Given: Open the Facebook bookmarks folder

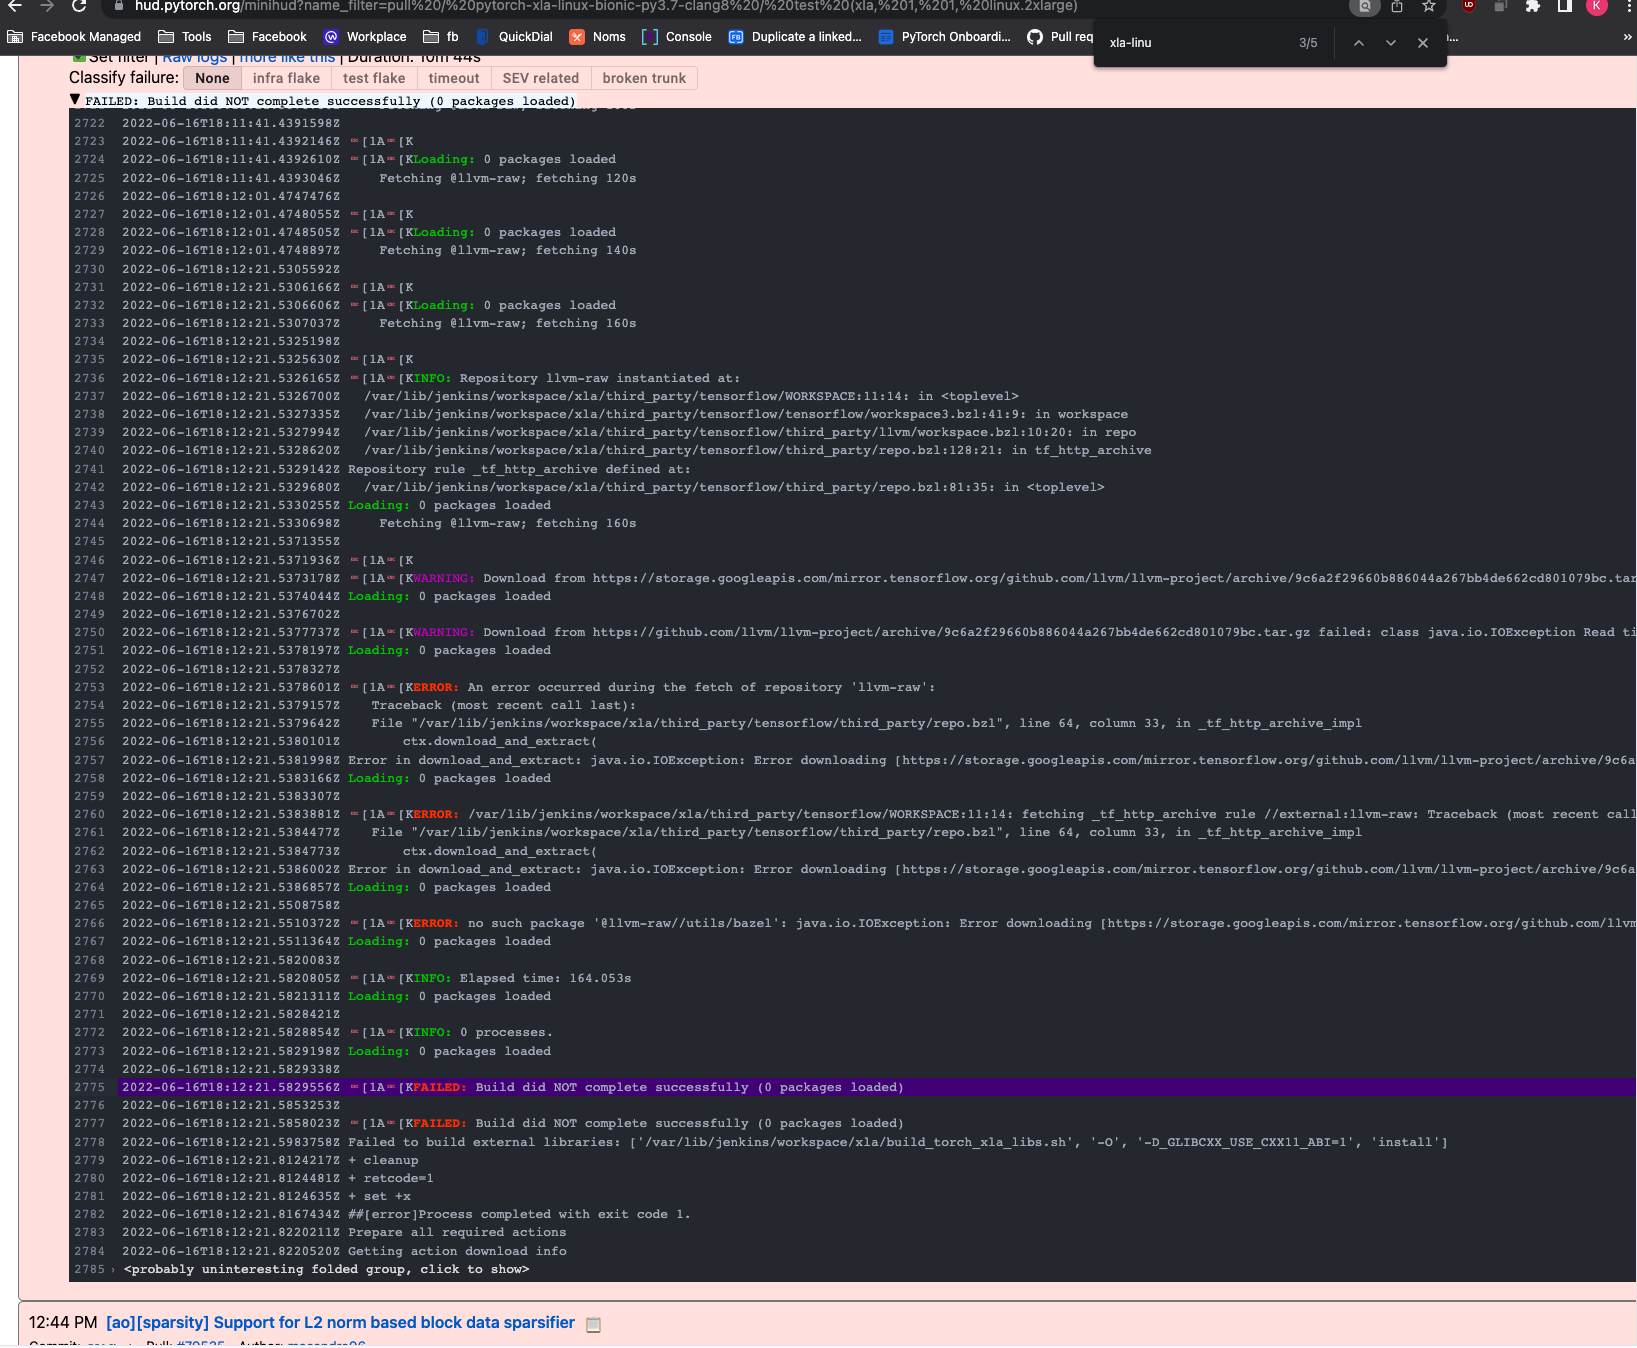Looking at the screenshot, I should coord(268,37).
